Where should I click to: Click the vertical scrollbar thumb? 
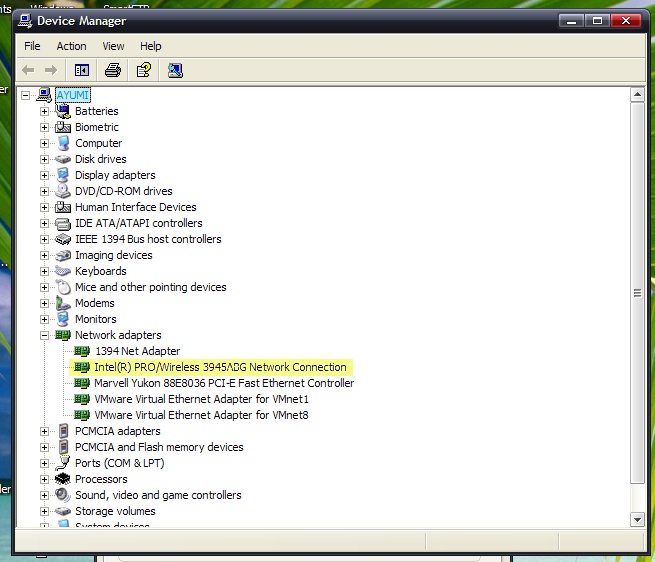tap(637, 293)
